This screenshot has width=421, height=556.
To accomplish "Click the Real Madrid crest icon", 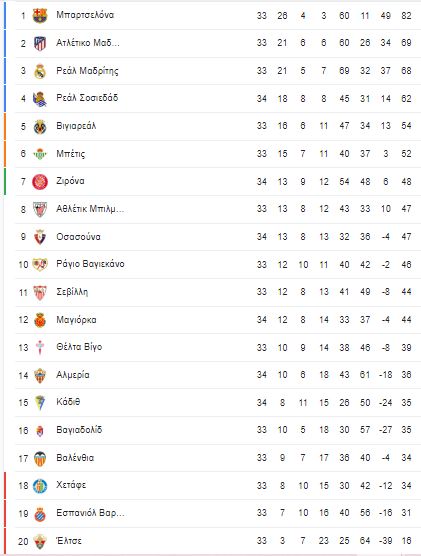I will pyautogui.click(x=40, y=71).
